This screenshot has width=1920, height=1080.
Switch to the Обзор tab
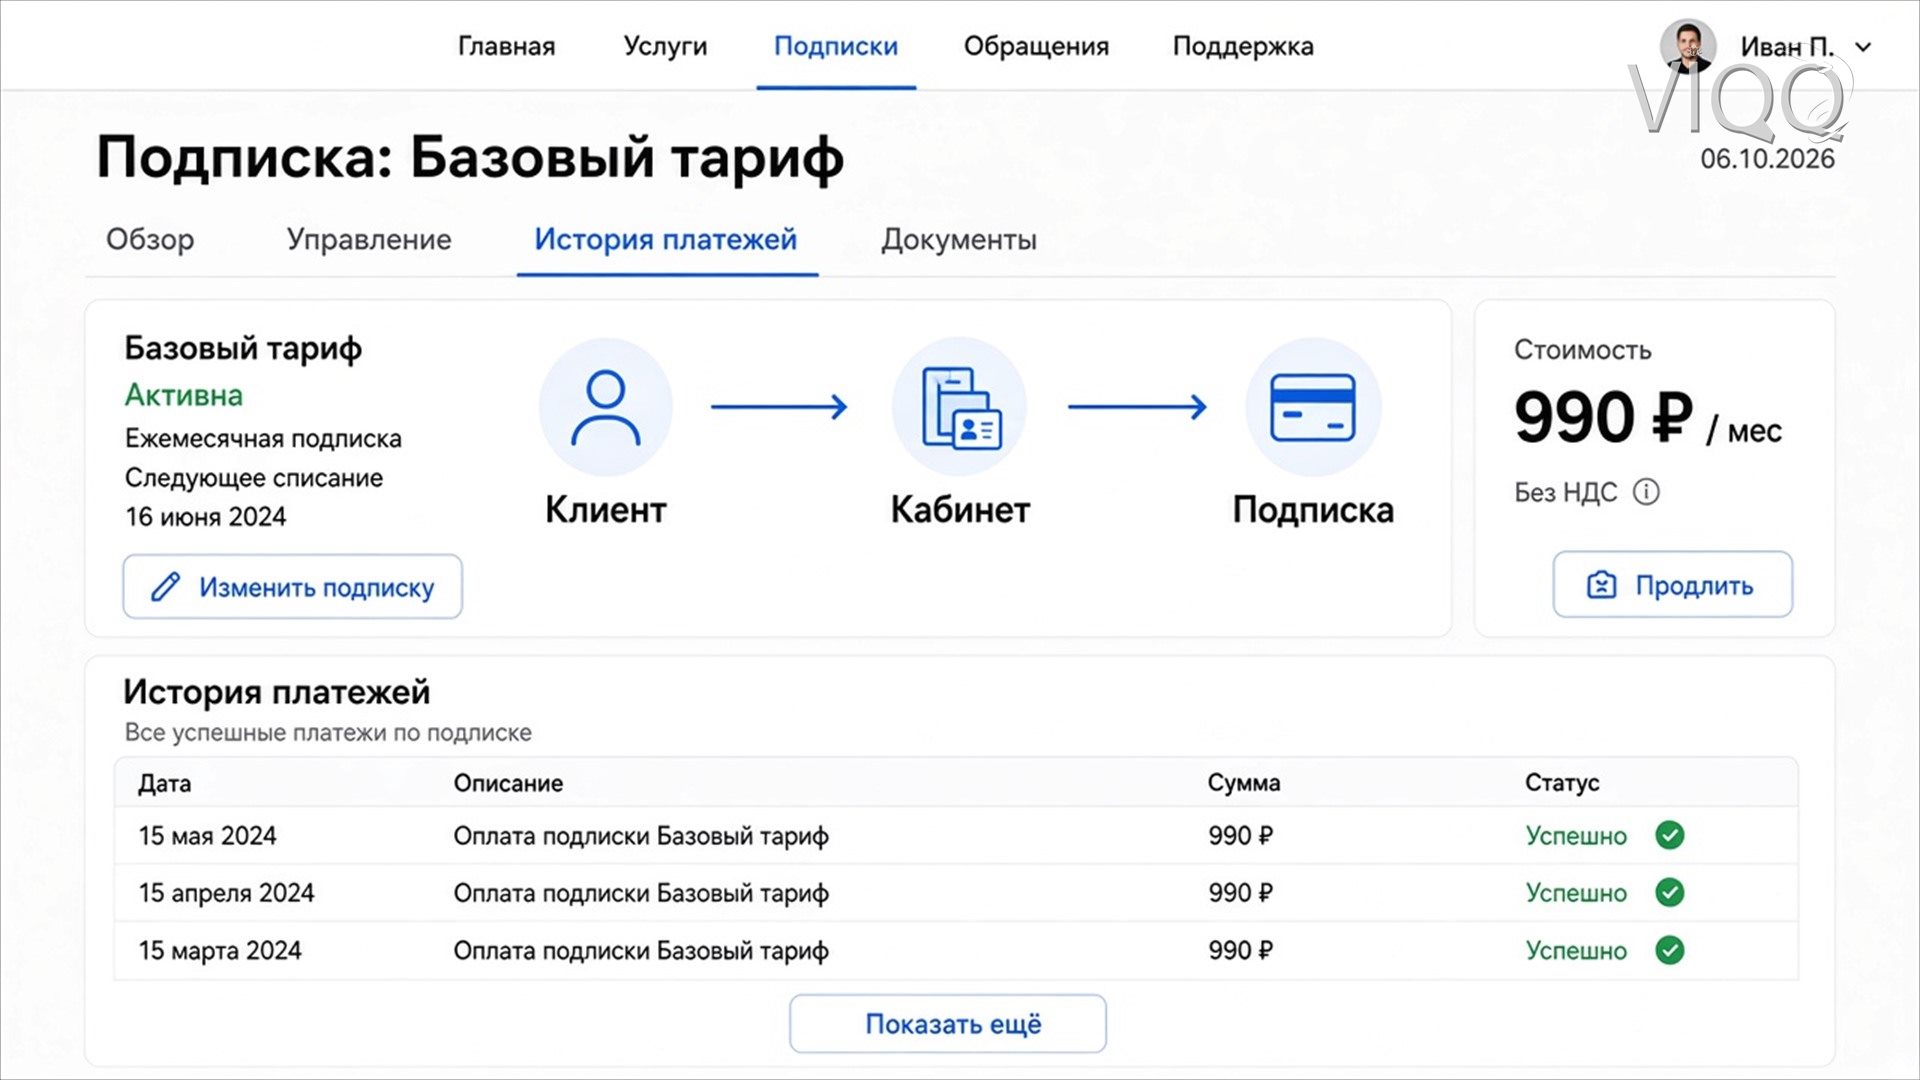coord(150,240)
